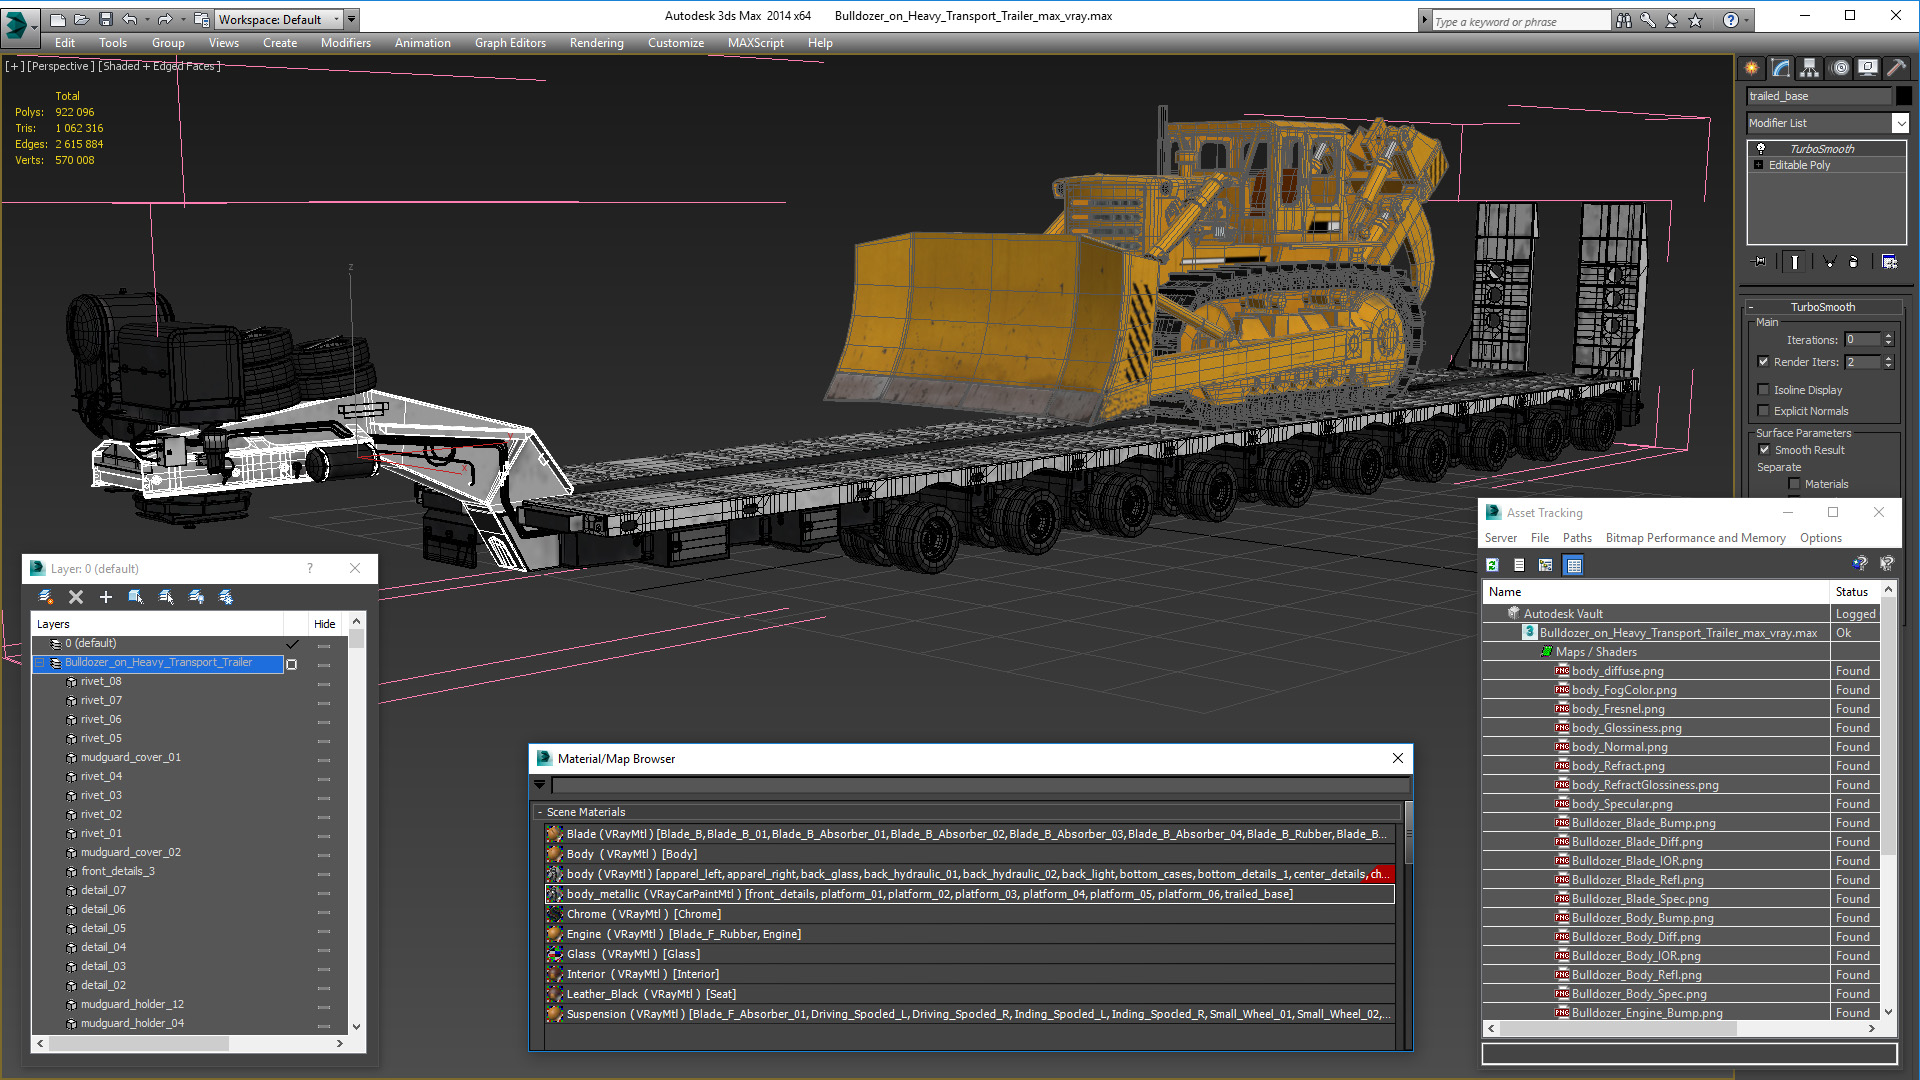Open the Modify command panel tab
The height and width of the screenshot is (1080, 1920).
[x=1781, y=68]
